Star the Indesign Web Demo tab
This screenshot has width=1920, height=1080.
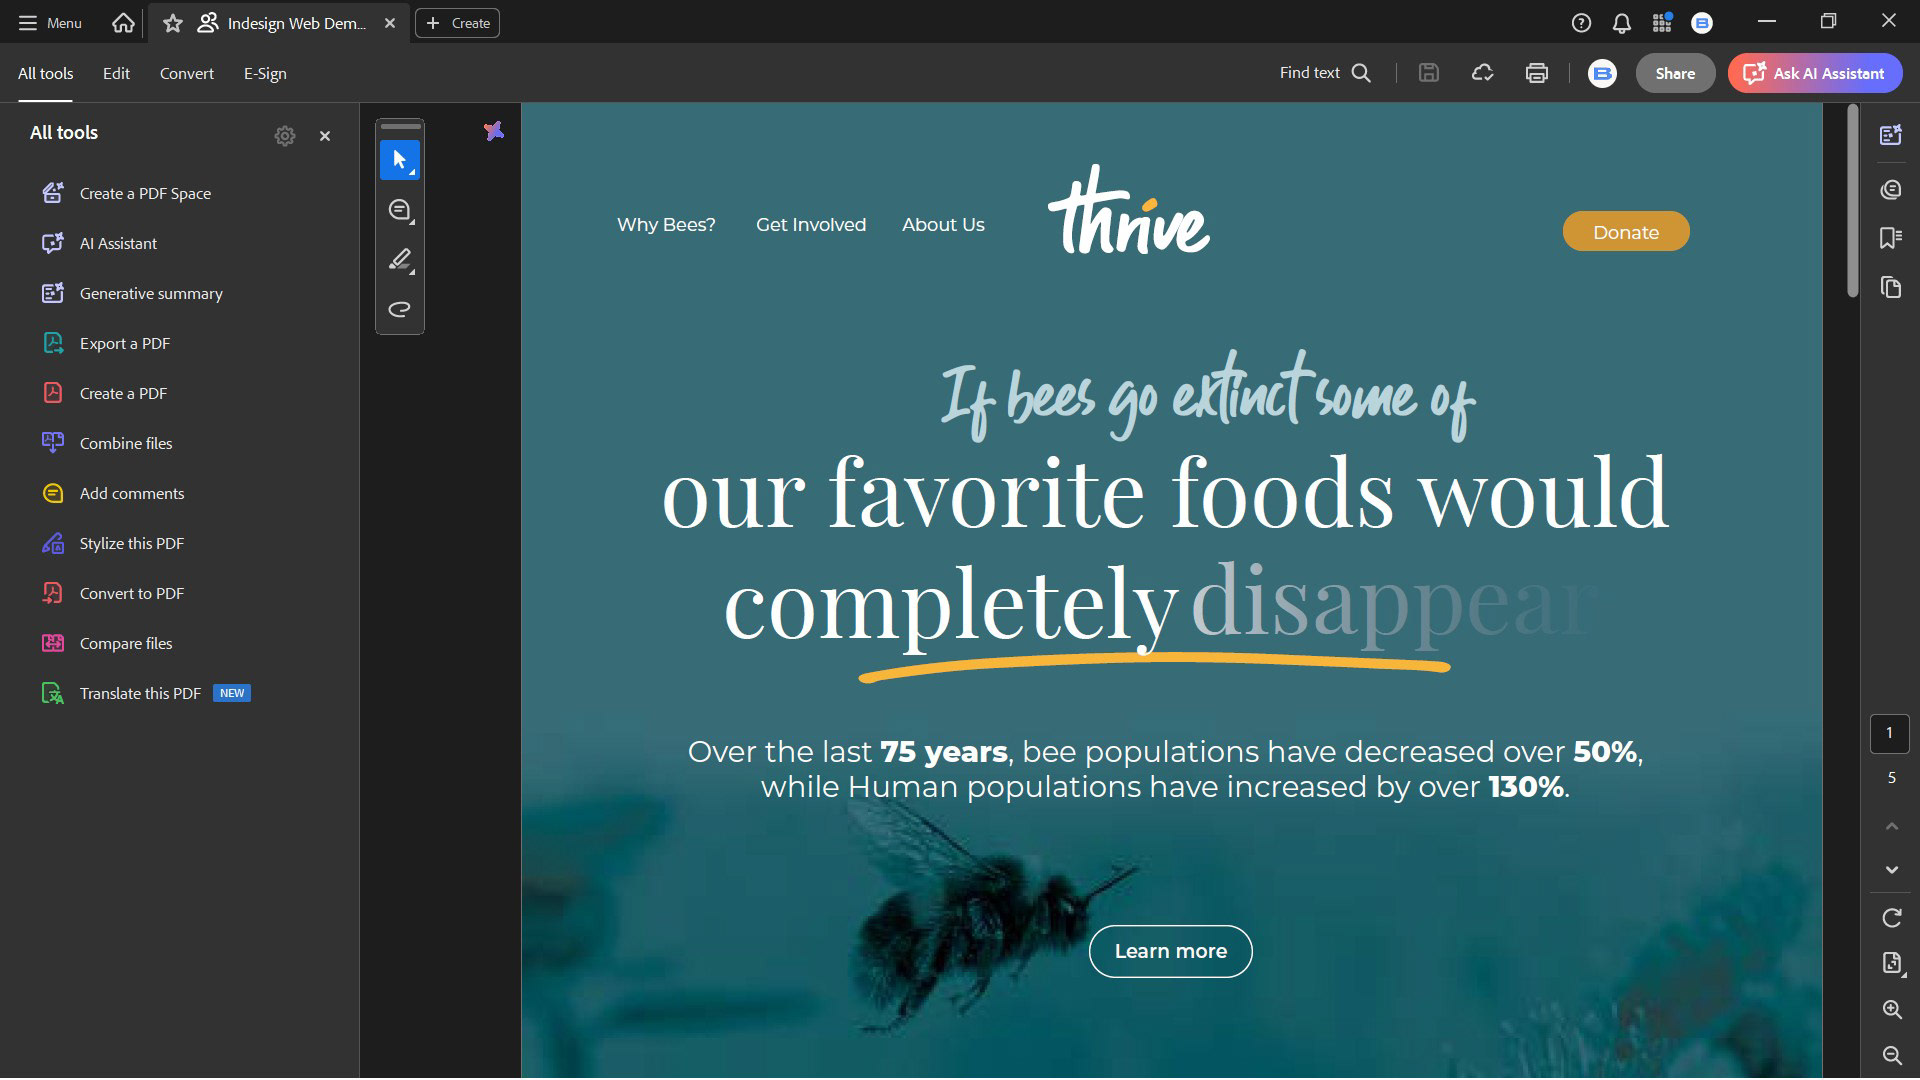click(x=173, y=23)
